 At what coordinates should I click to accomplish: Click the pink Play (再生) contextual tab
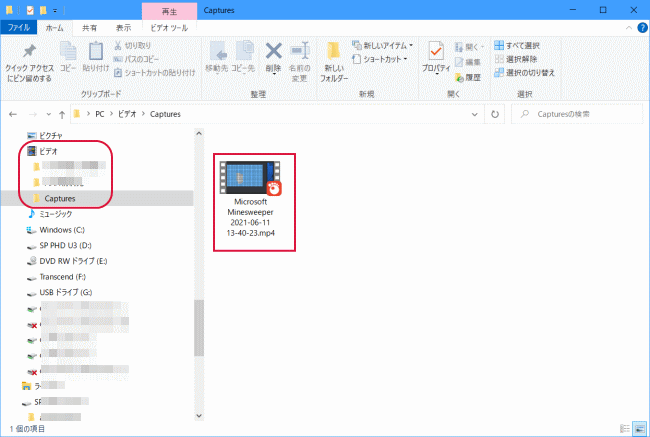point(169,11)
